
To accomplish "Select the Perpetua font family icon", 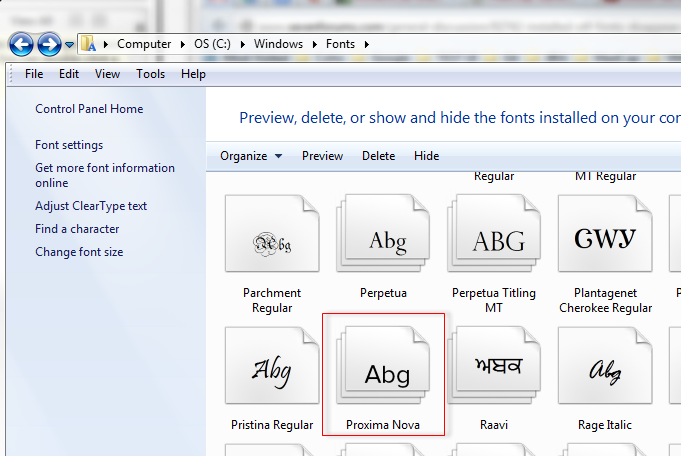I will click(383, 234).
